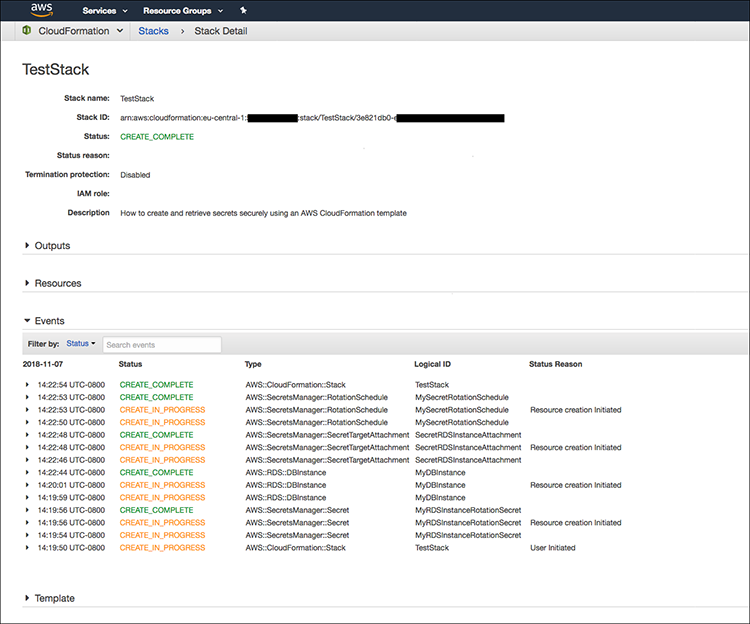The width and height of the screenshot is (750, 624).
Task: Click the Stack ID ARN text
Action: click(312, 118)
